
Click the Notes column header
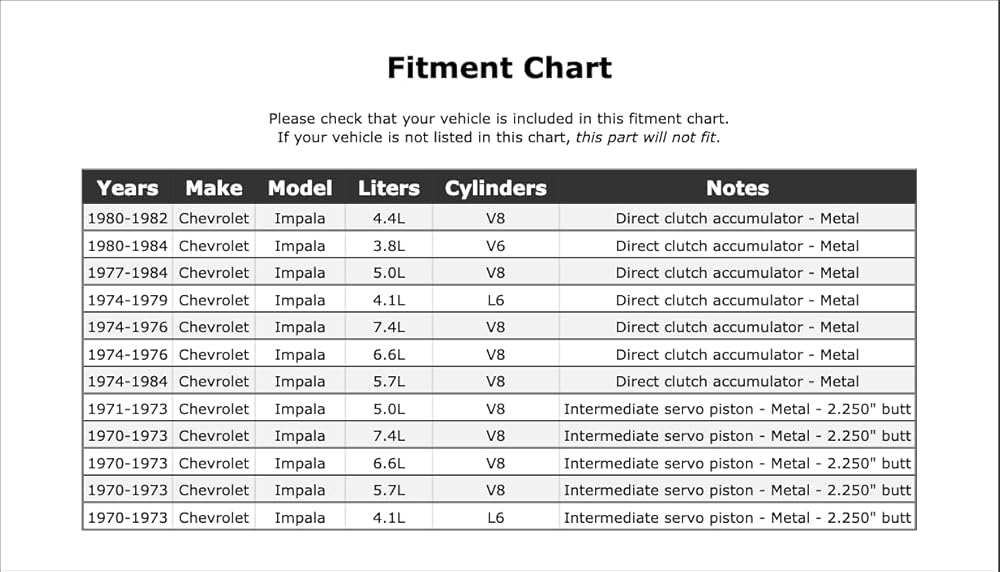coord(737,188)
